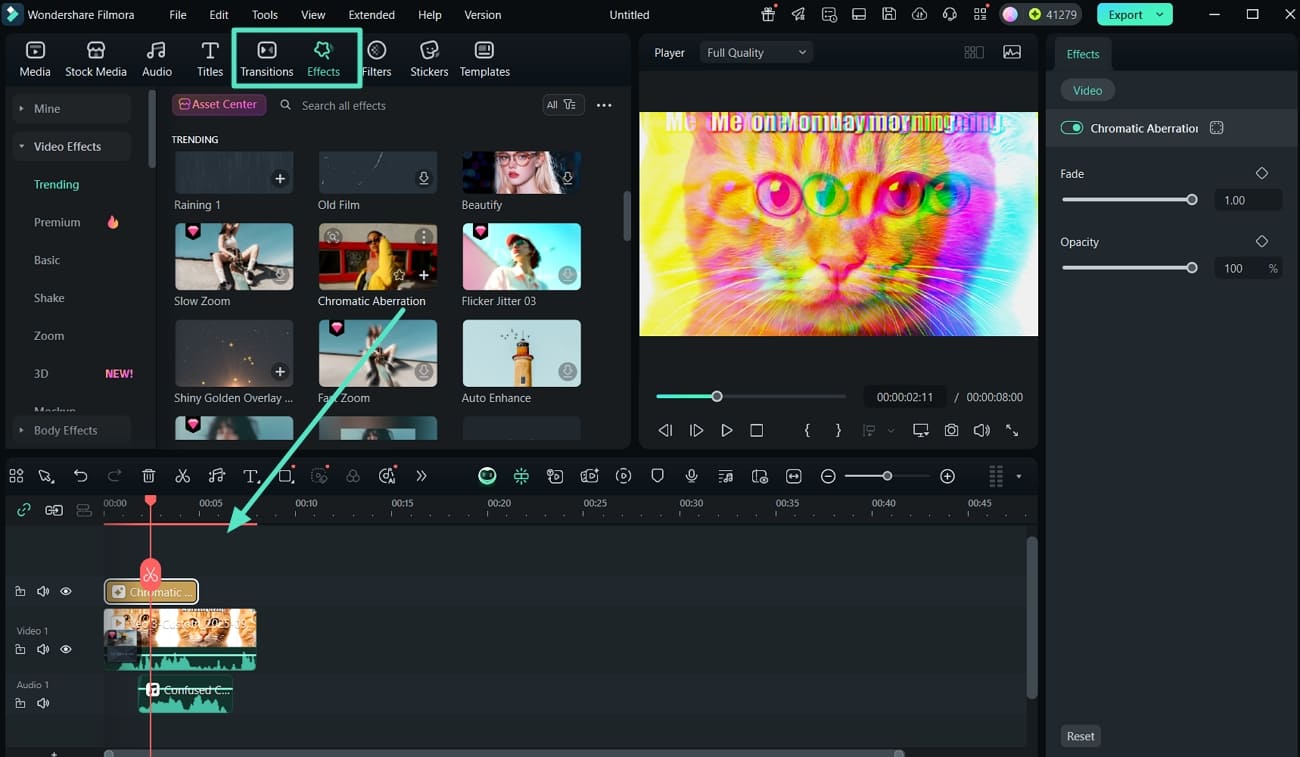The height and width of the screenshot is (757, 1300).
Task: Click the Search all effects field
Action: point(403,105)
